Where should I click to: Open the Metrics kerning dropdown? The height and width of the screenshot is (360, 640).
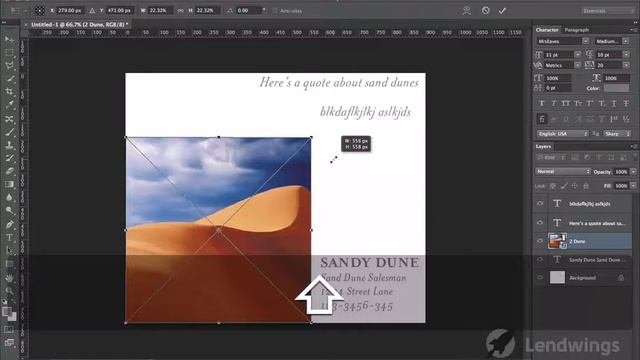point(578,65)
